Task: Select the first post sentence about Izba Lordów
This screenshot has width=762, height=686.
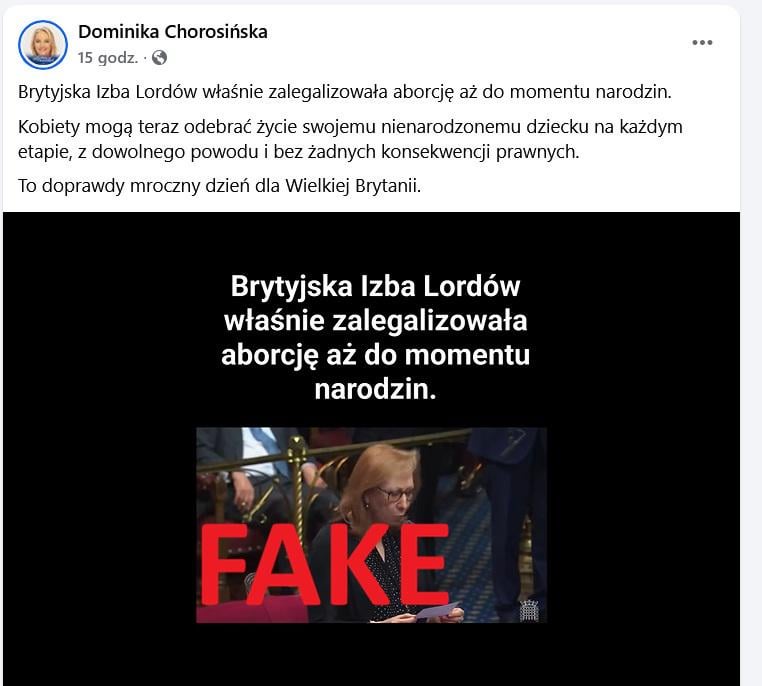Action: (x=345, y=92)
